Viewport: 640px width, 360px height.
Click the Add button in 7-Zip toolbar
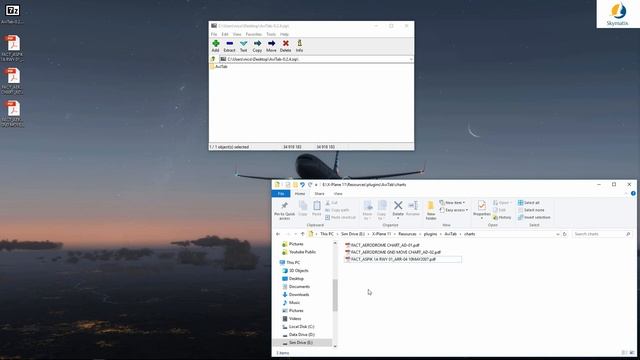pos(216,46)
